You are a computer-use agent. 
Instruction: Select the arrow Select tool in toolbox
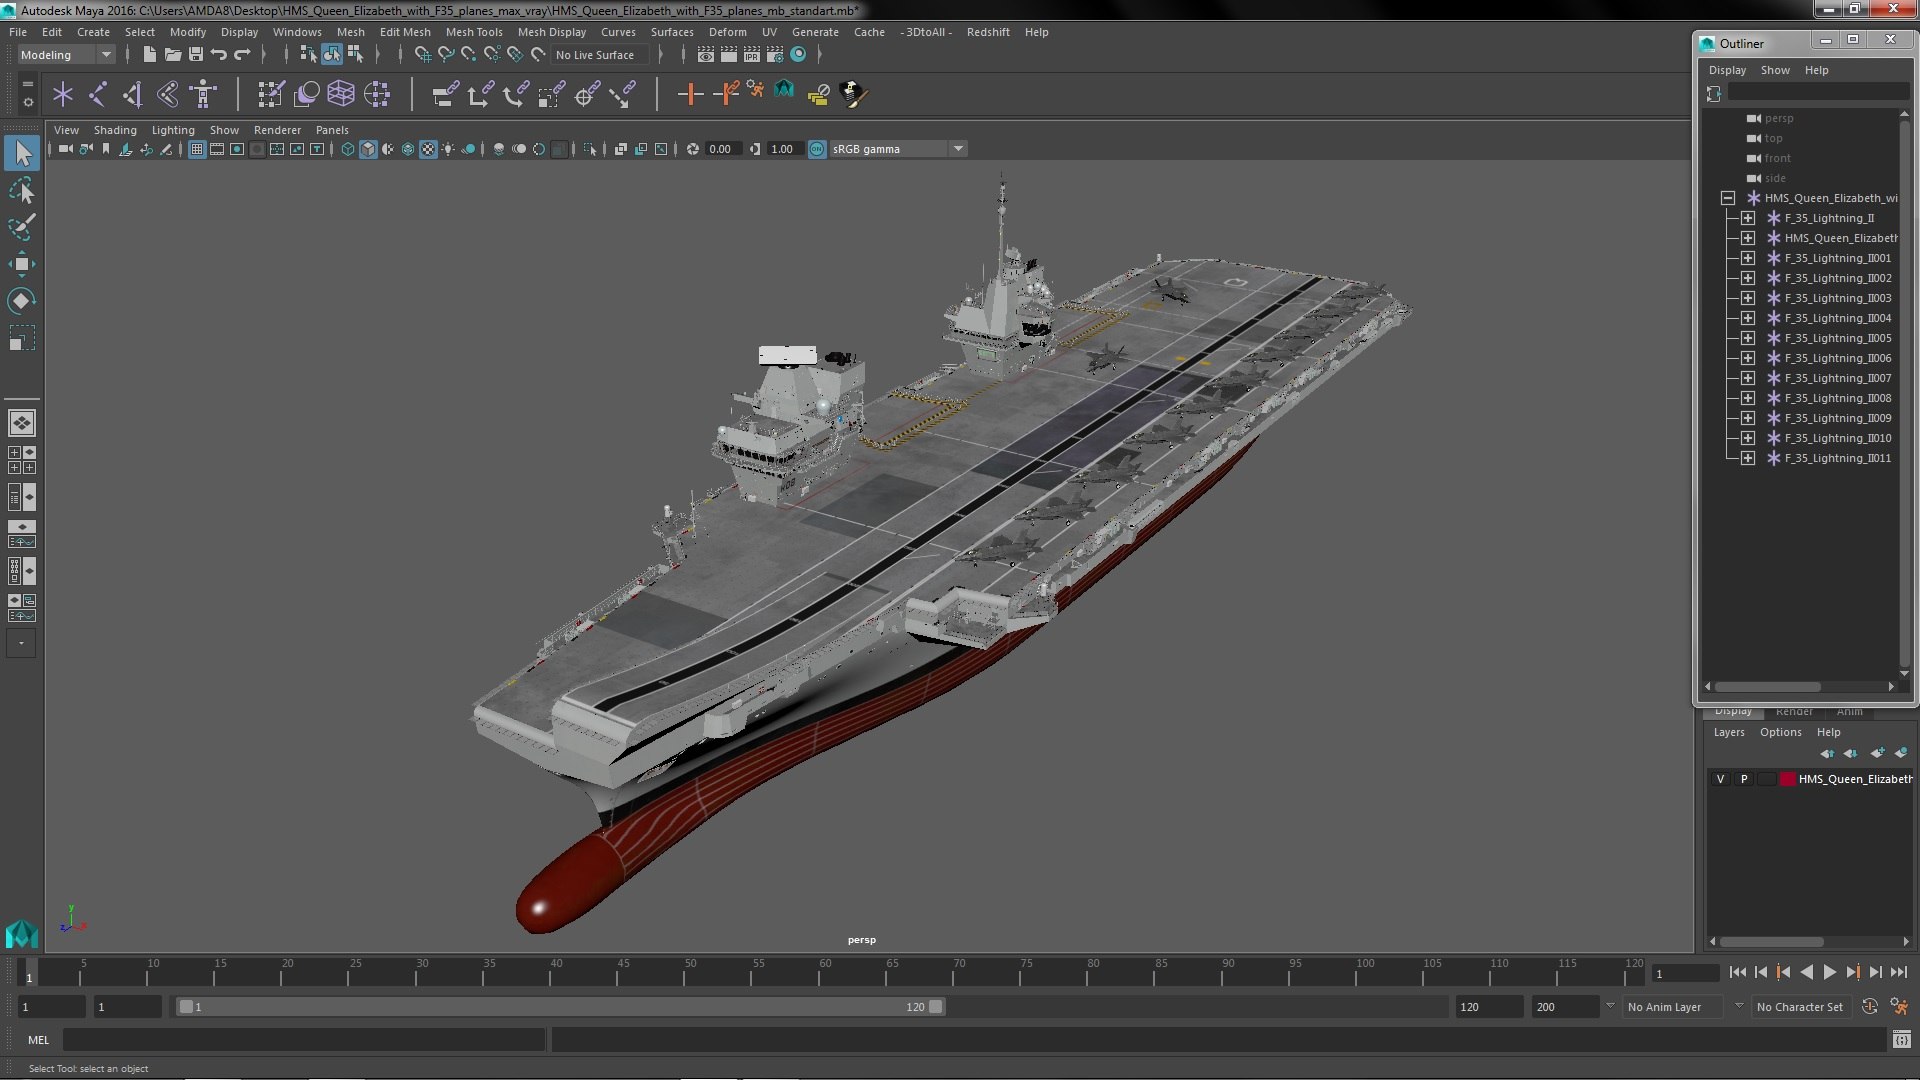[22, 153]
